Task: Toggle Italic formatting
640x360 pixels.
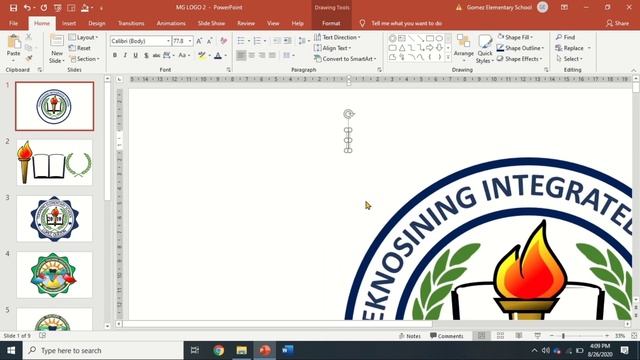Action: tap(125, 55)
